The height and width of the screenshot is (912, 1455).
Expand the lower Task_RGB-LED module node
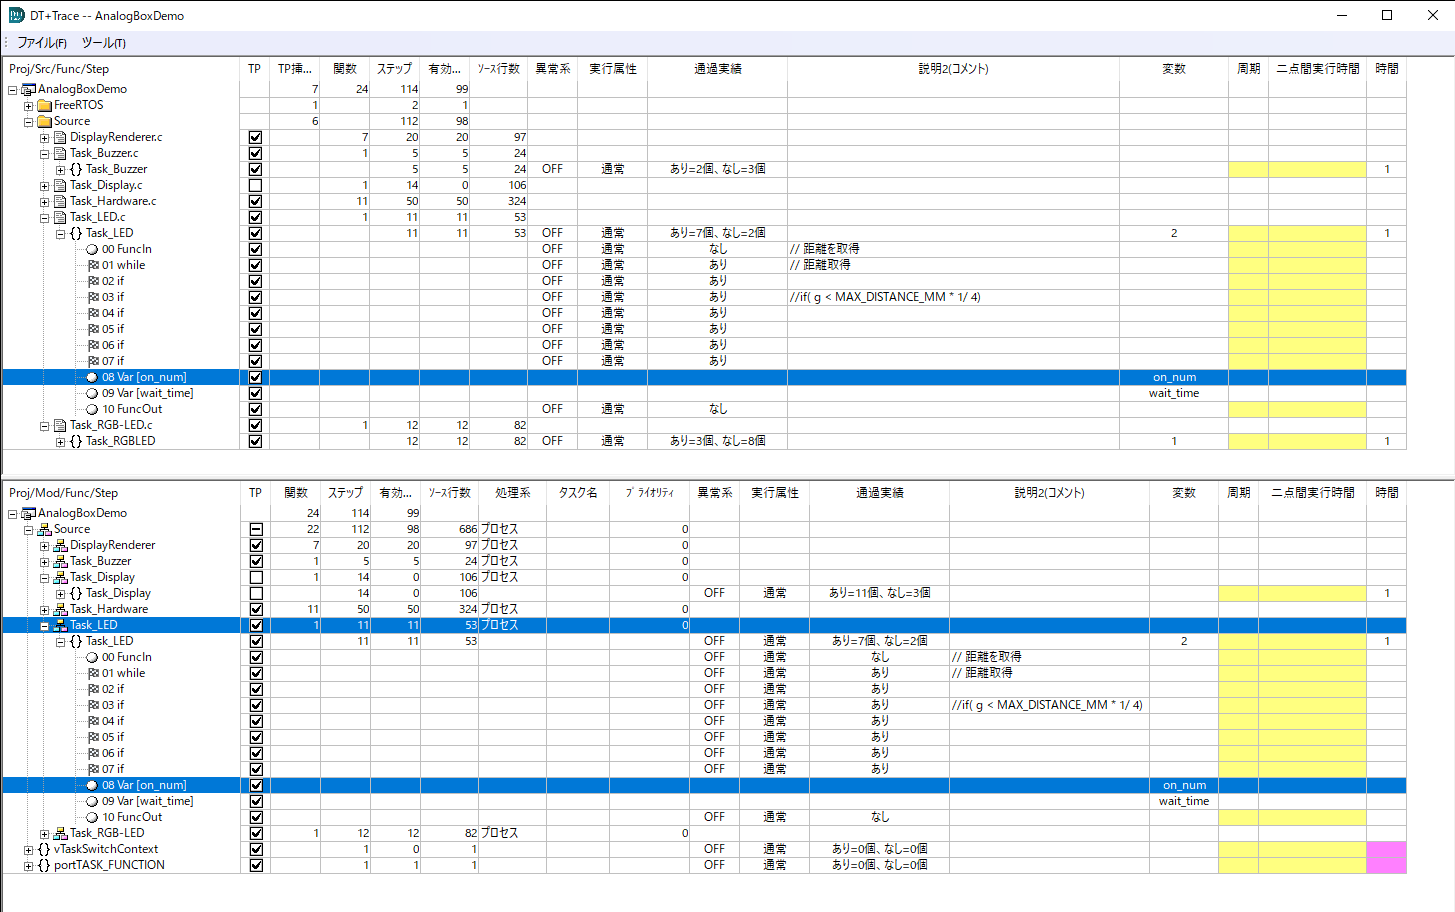44,833
